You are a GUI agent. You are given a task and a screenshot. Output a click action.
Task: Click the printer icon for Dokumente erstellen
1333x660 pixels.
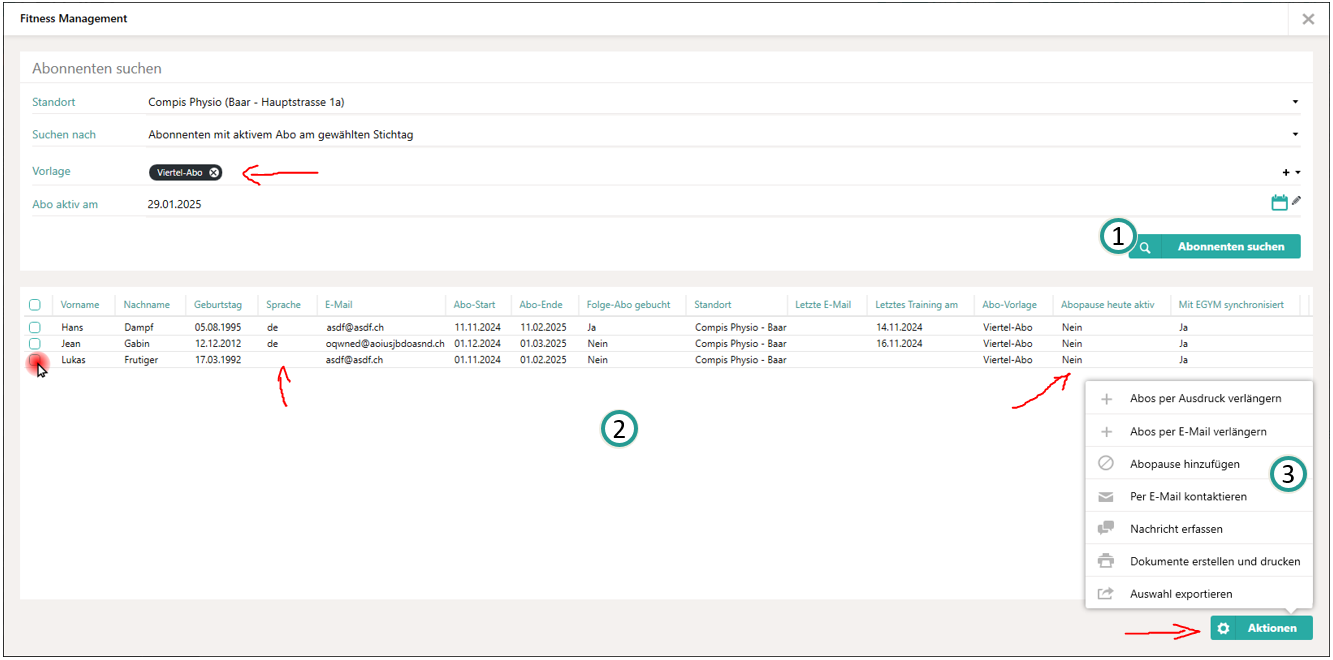coord(1106,561)
